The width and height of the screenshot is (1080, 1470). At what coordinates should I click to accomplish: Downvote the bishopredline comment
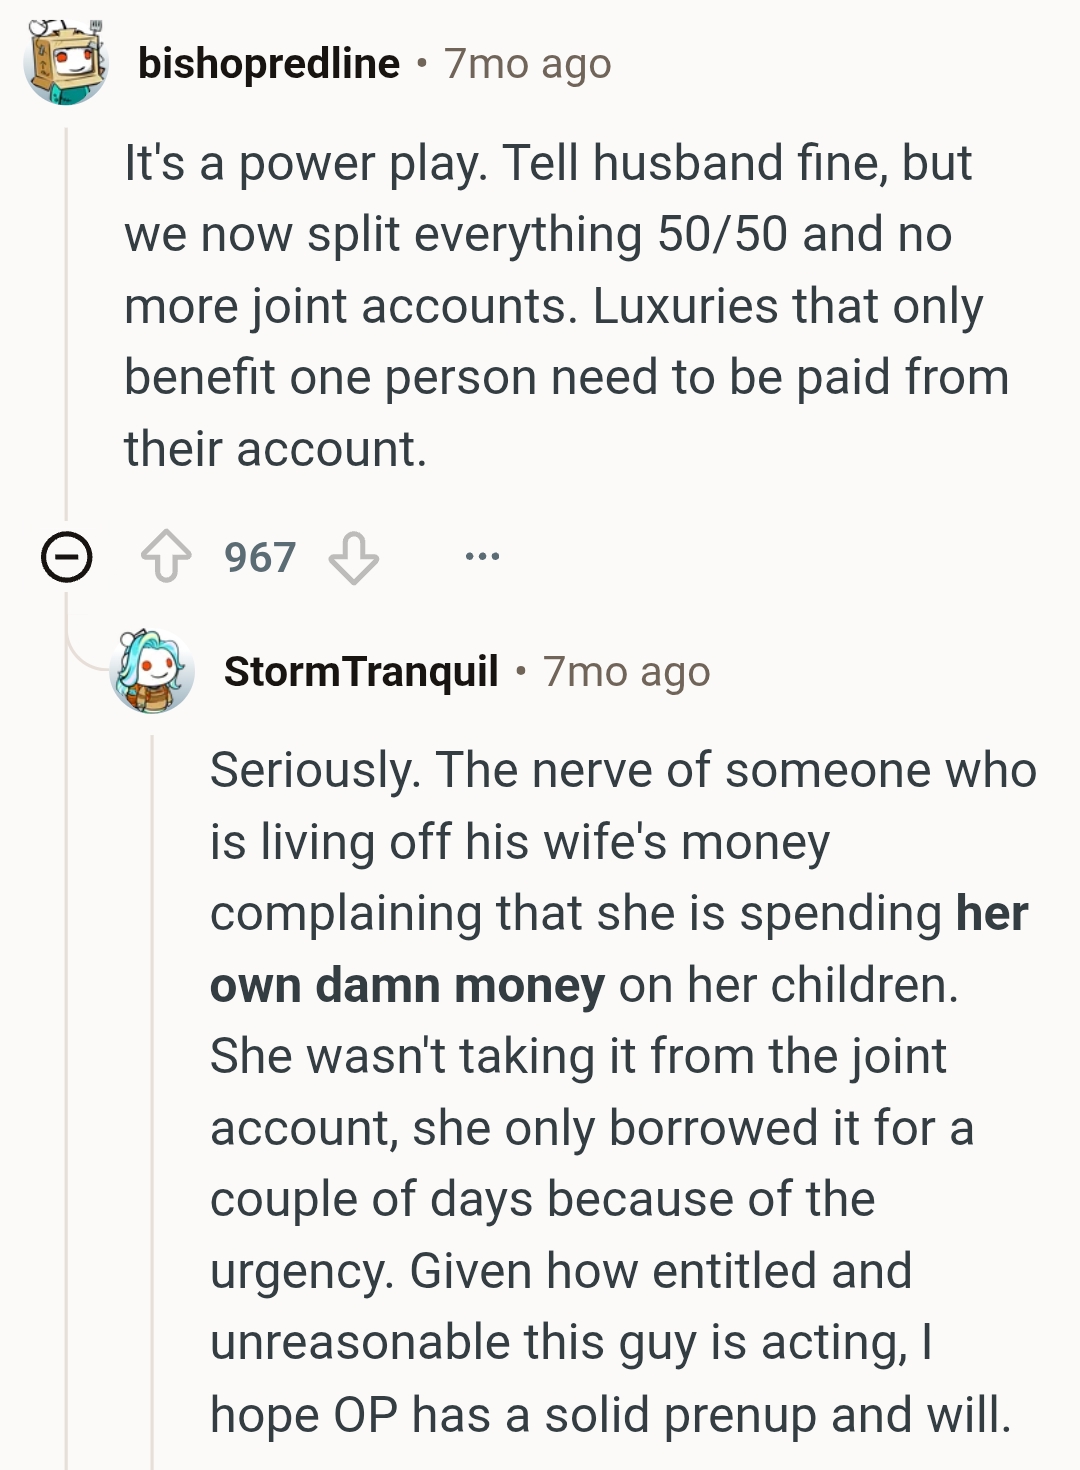coord(354,557)
